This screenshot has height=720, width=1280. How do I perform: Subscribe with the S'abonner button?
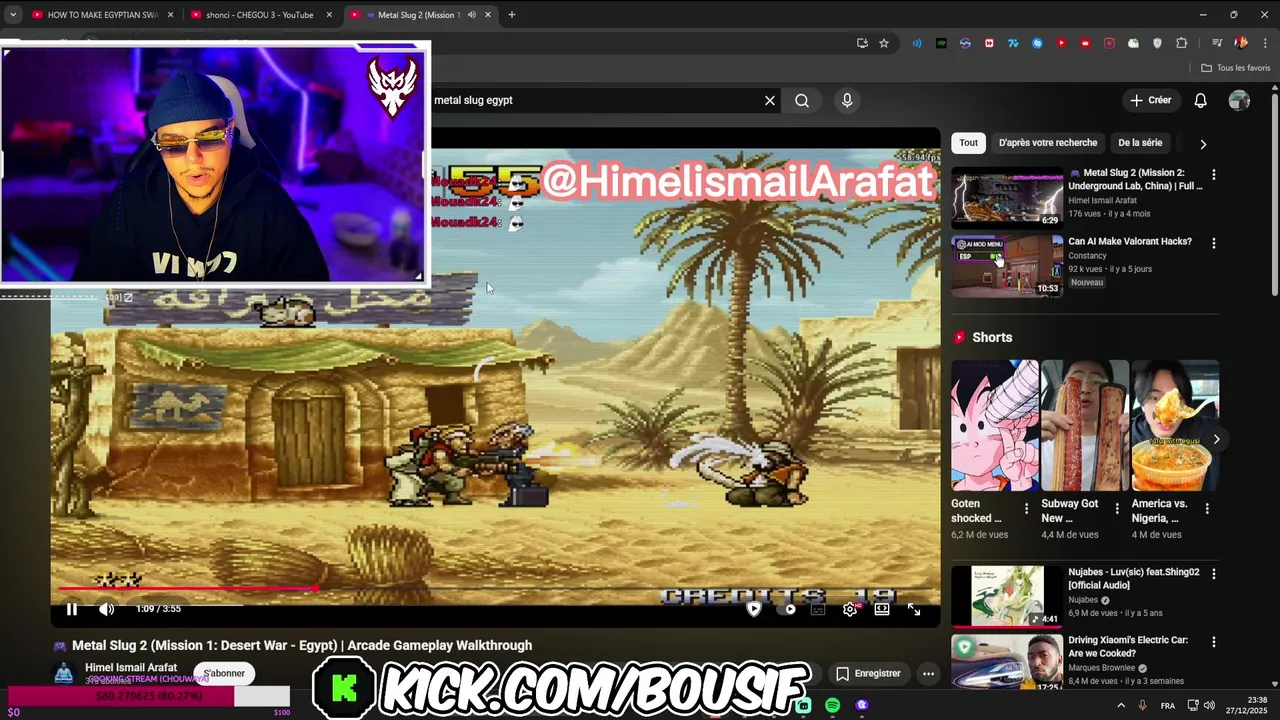point(224,673)
